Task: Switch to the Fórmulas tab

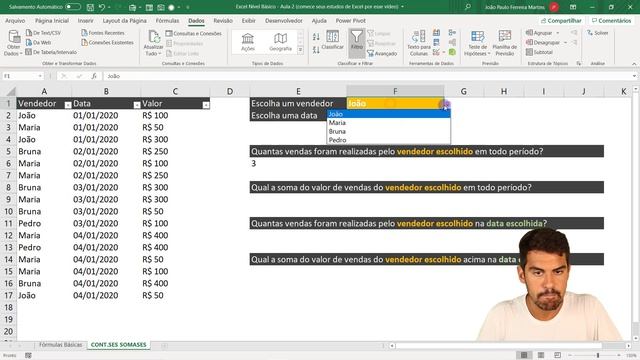Action: [x=167, y=20]
